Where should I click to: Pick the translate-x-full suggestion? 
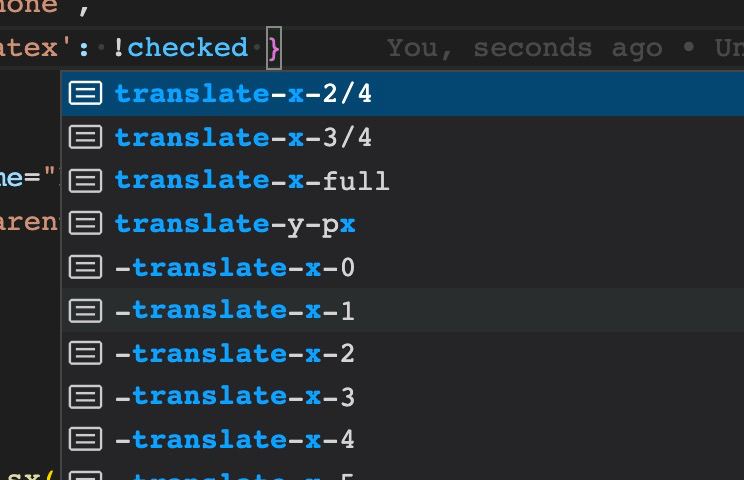[x=252, y=181]
